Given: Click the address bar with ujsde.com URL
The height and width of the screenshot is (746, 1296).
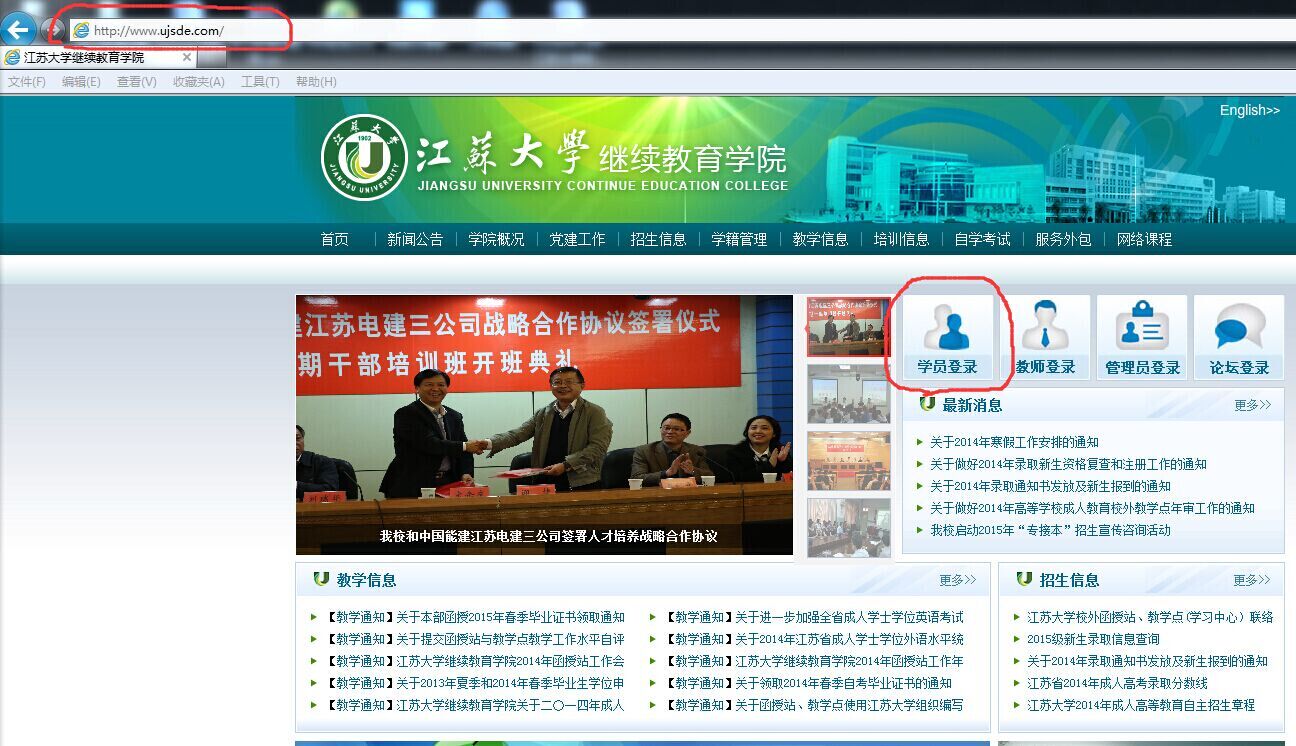Looking at the screenshot, I should point(680,31).
